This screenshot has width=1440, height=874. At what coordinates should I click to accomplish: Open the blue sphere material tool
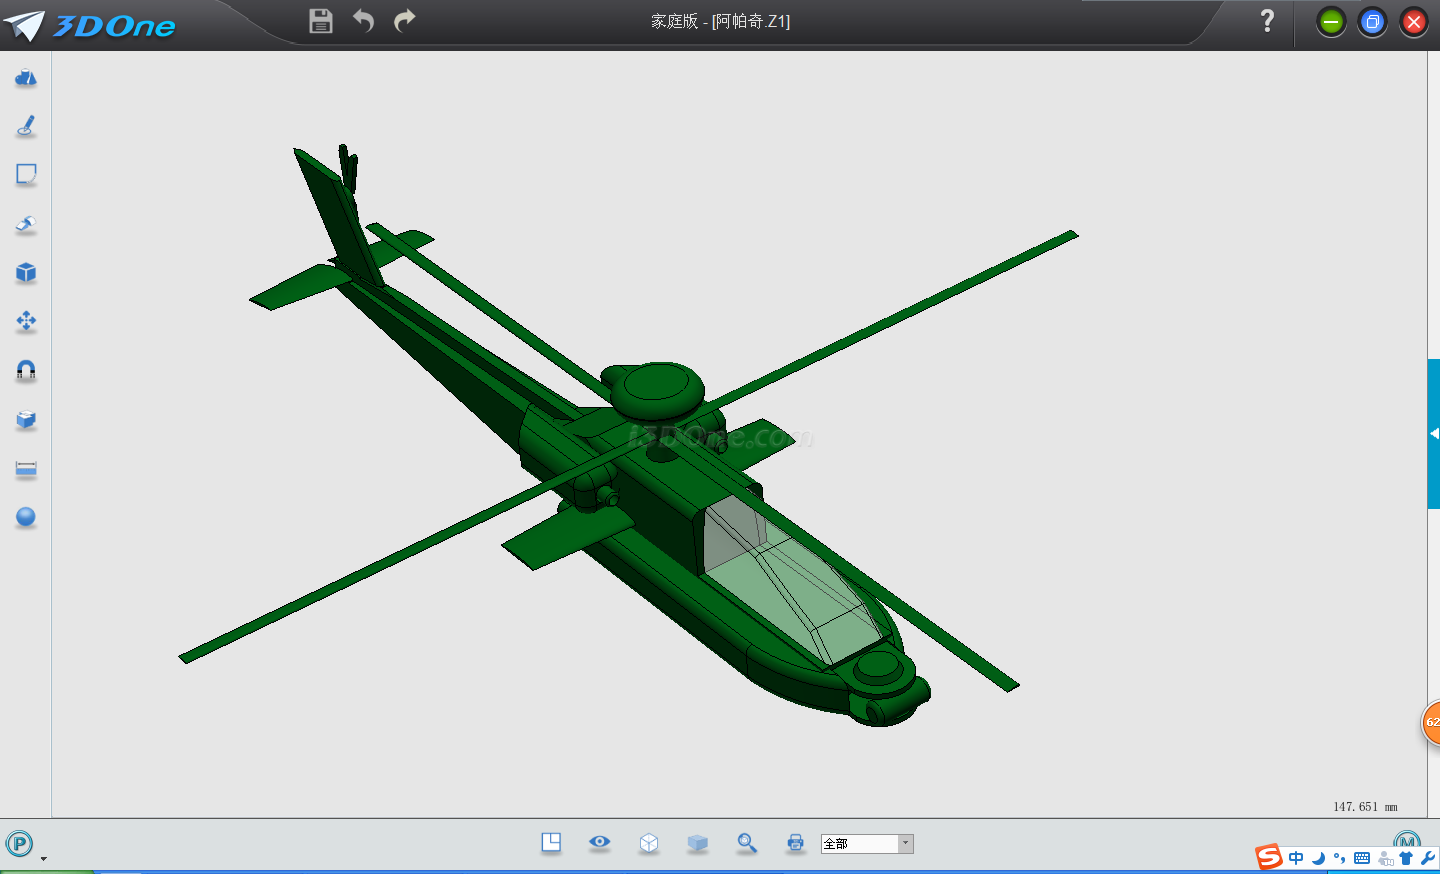pyautogui.click(x=26, y=517)
